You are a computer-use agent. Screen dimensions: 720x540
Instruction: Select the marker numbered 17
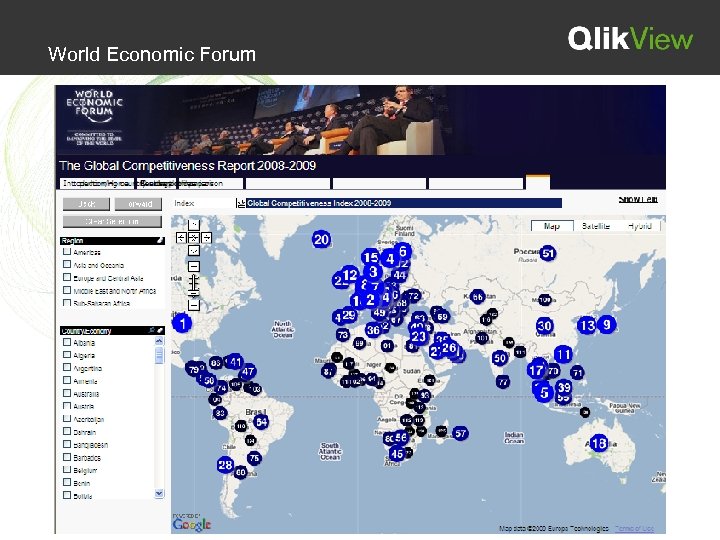click(x=536, y=370)
